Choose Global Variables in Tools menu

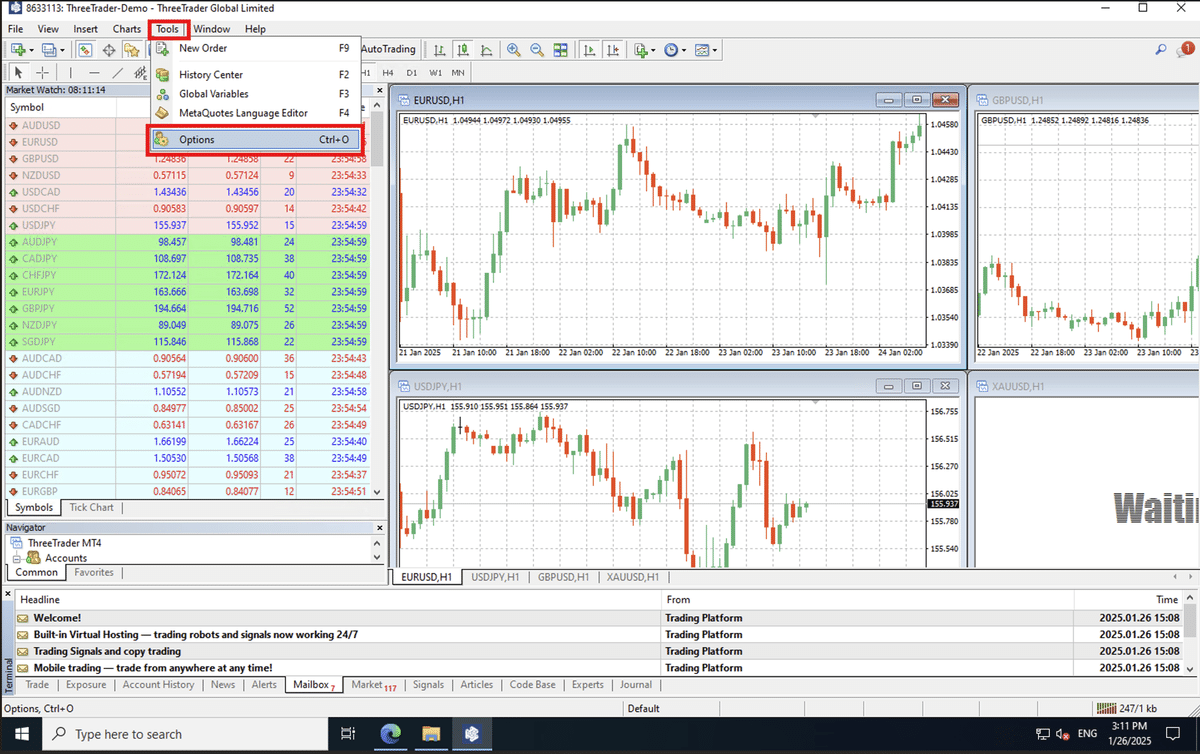coord(256,94)
